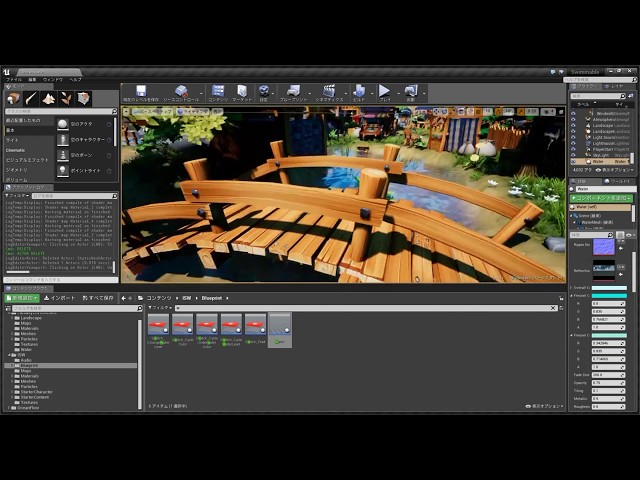Screen dimensions: 640x480
Task: Toggle visibility eye of Water actor
Action: coord(573,161)
